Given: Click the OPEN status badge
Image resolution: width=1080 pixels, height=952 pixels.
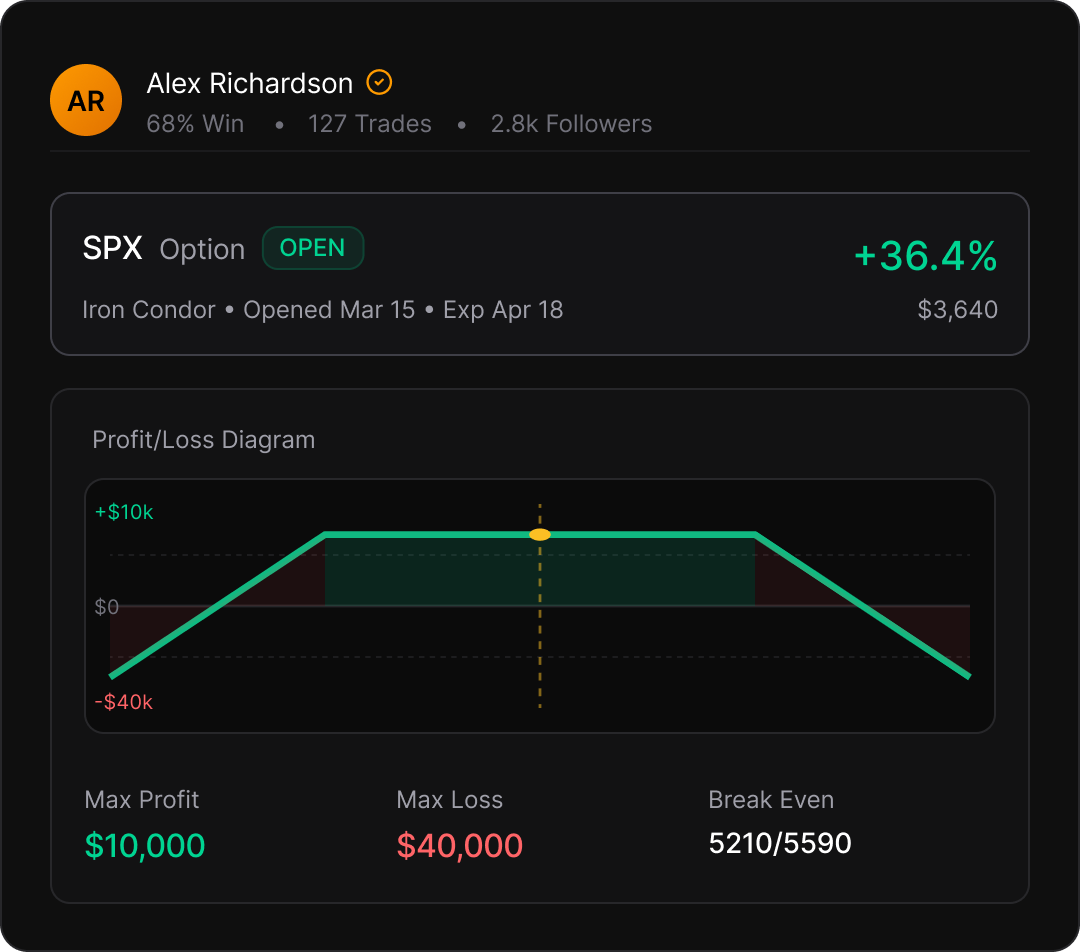Looking at the screenshot, I should point(313,248).
